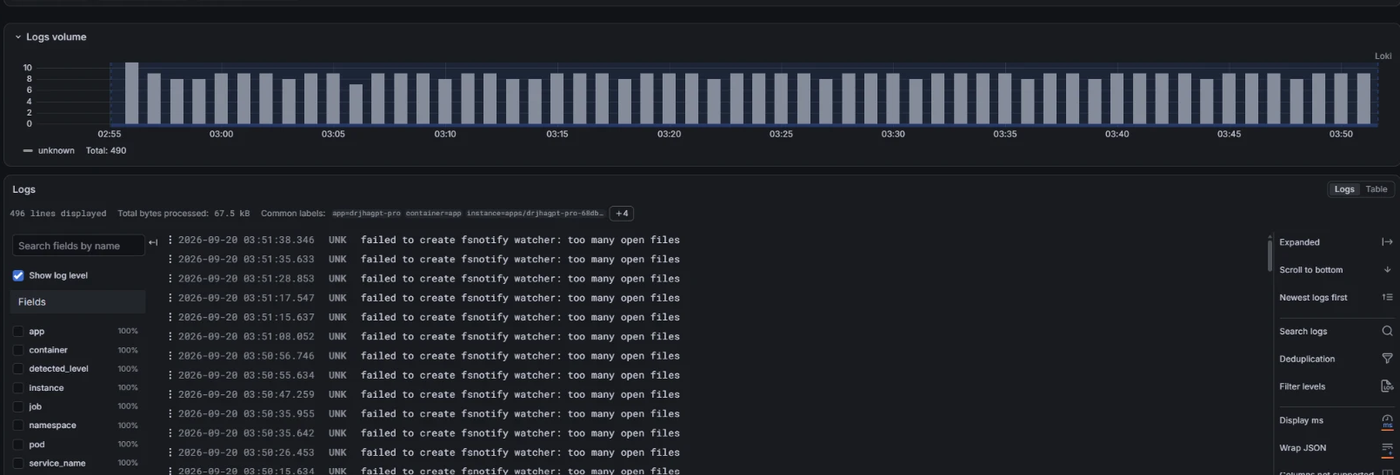Viewport: 1400px width, 475px height.
Task: Click the Search fields by name input
Action: (x=78, y=246)
